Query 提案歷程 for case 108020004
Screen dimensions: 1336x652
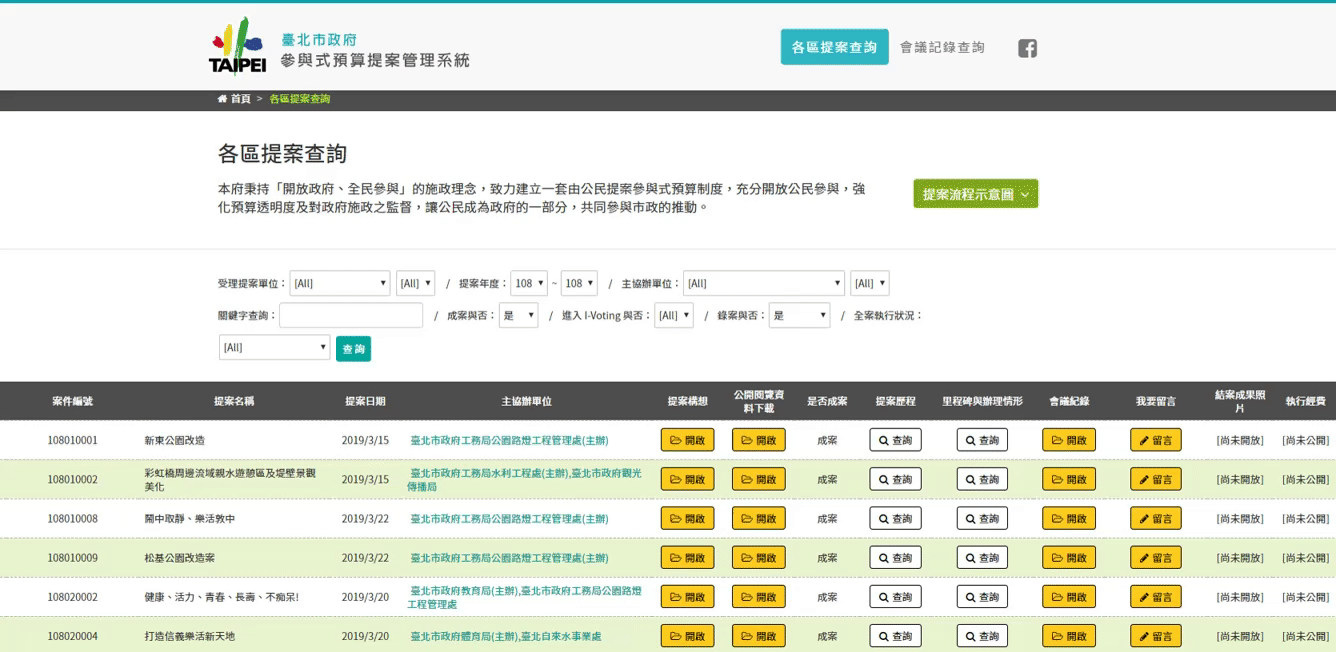pos(895,636)
